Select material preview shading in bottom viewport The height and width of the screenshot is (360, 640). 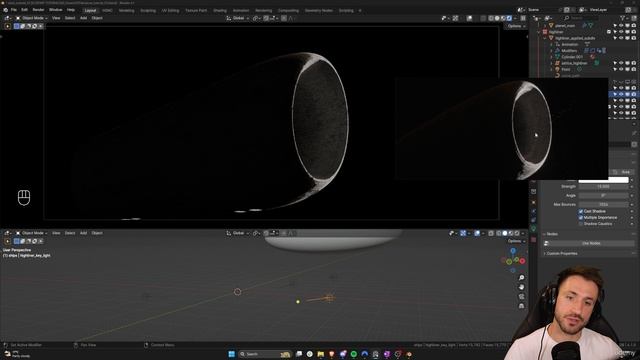(511, 233)
